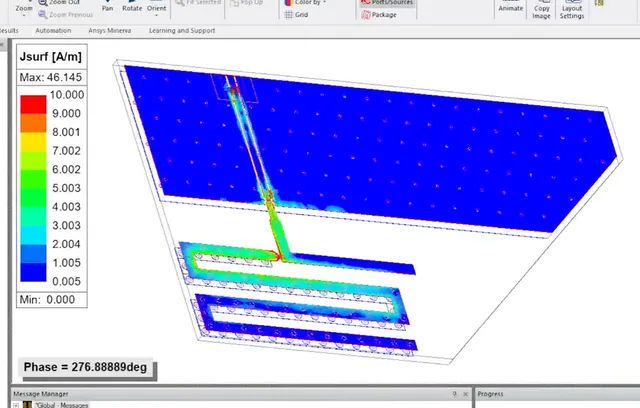Select the Global - Messages entry
This screenshot has height=408, width=640.
coord(62,405)
